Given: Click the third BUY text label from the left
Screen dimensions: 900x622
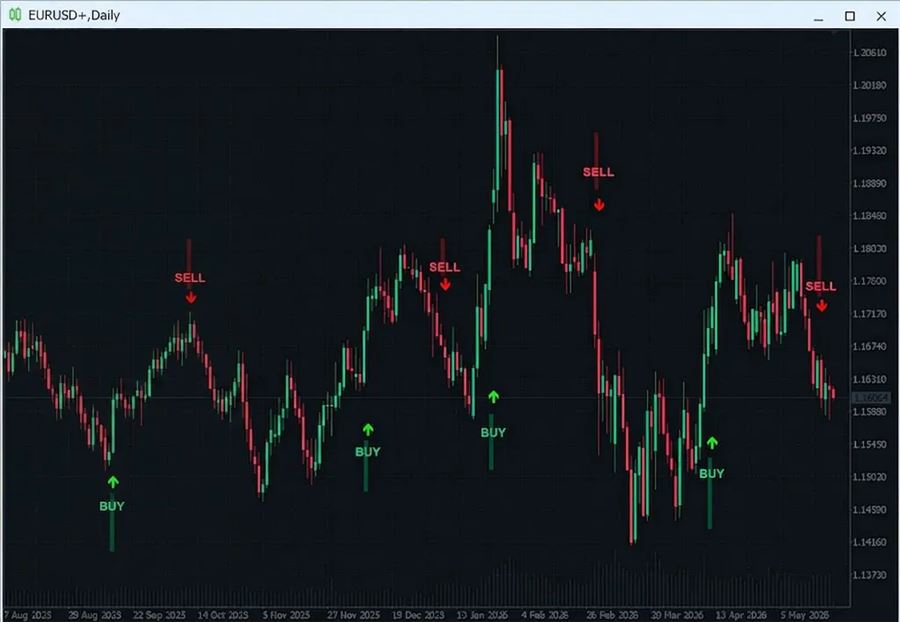Looking at the screenshot, I should pyautogui.click(x=494, y=433).
